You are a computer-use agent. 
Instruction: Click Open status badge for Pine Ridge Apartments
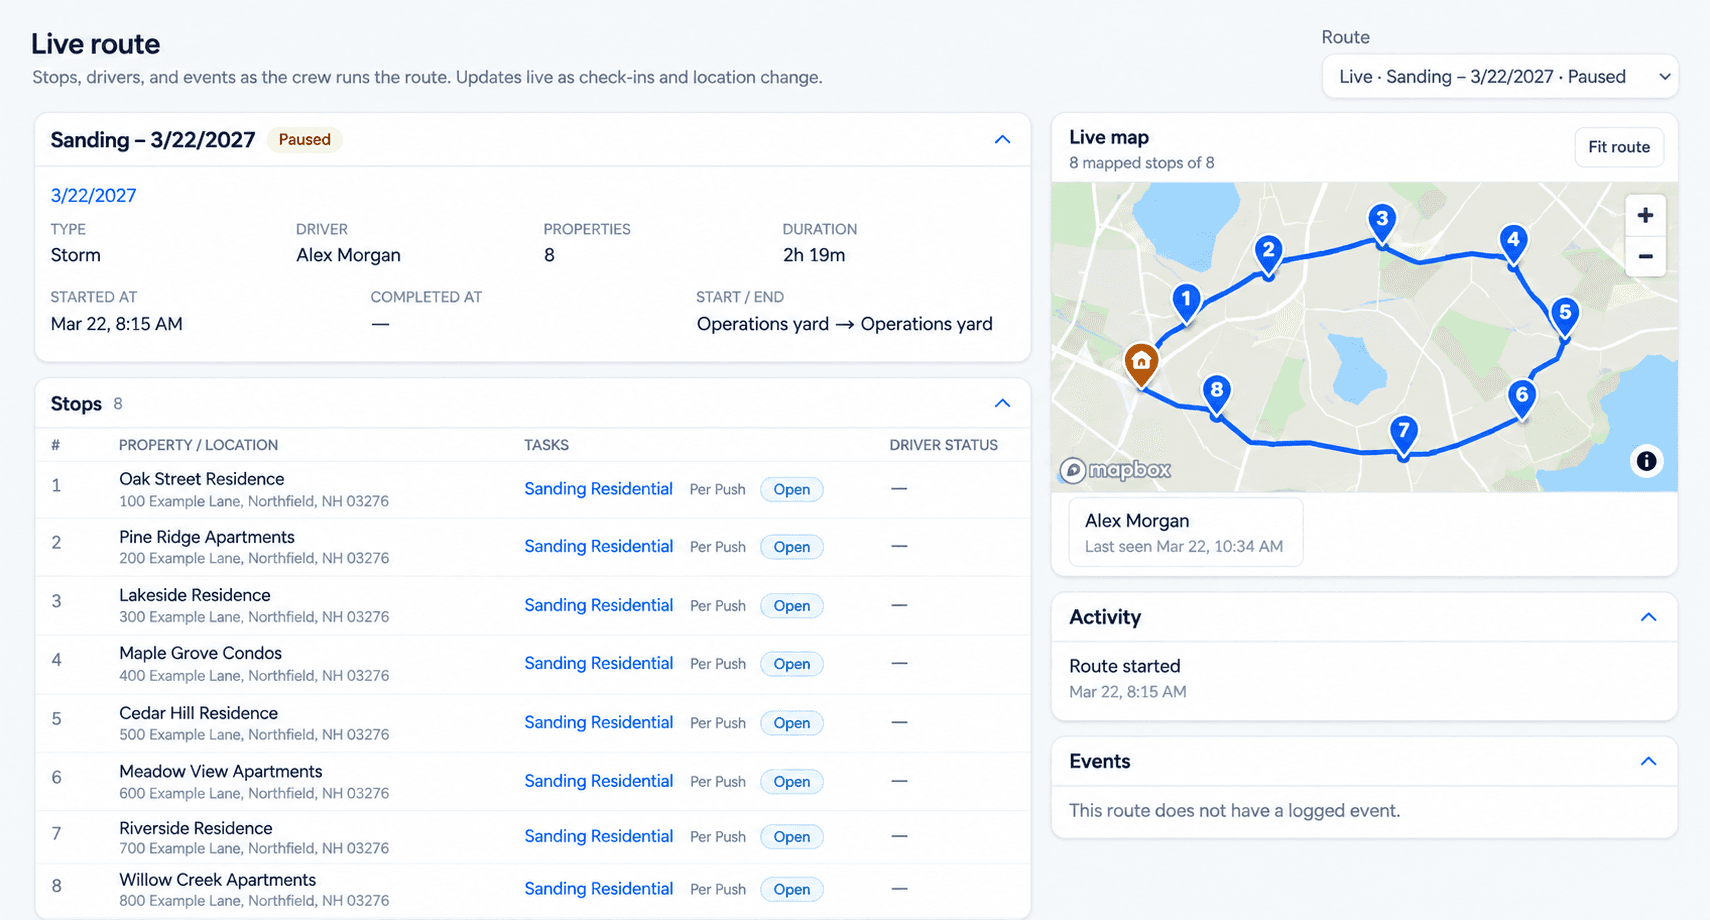pyautogui.click(x=791, y=547)
